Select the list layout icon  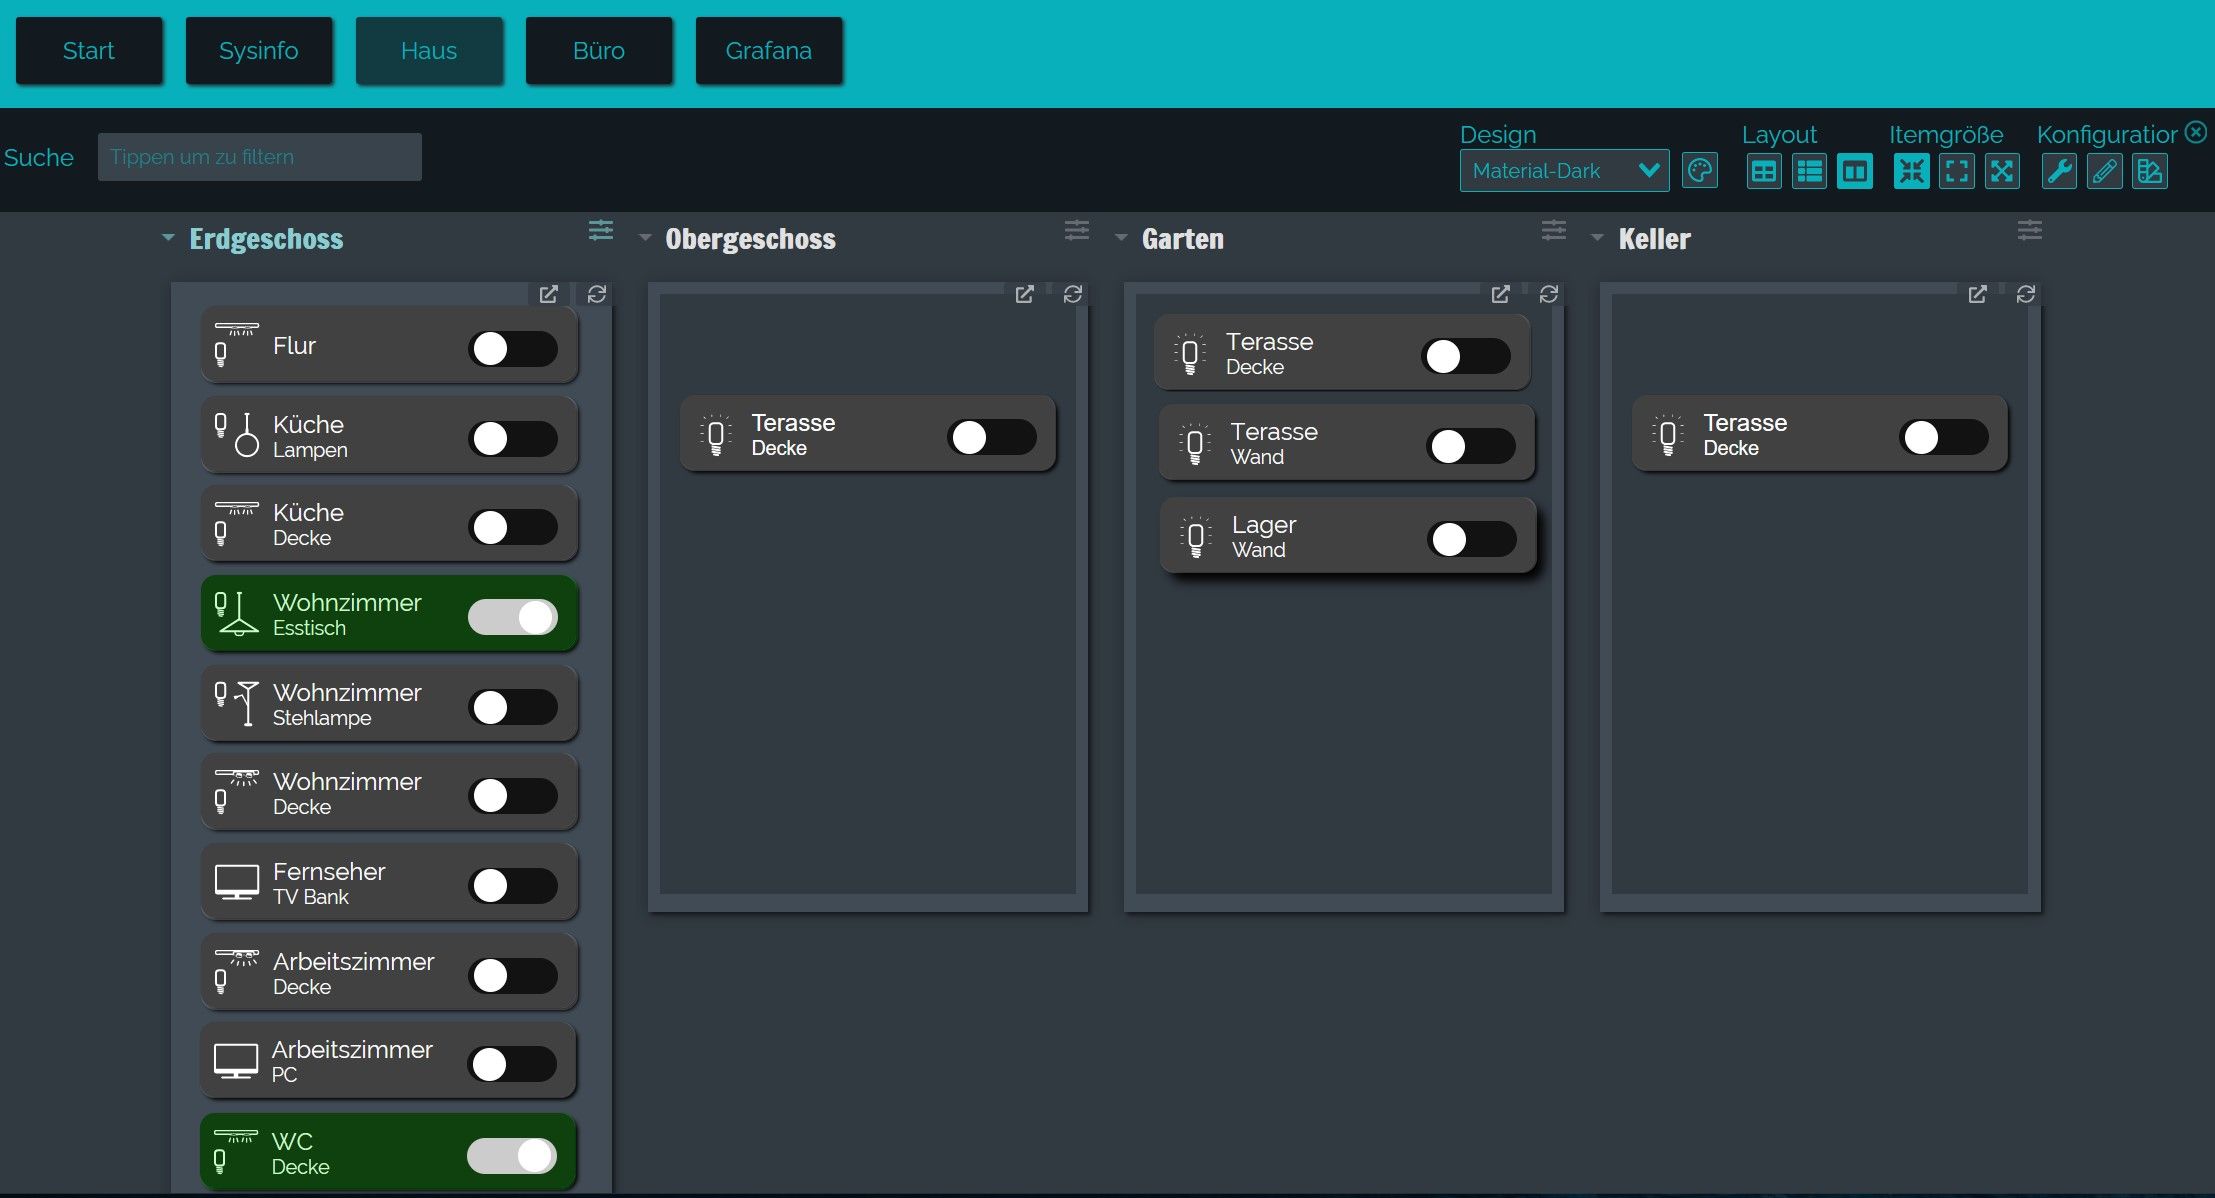1809,172
